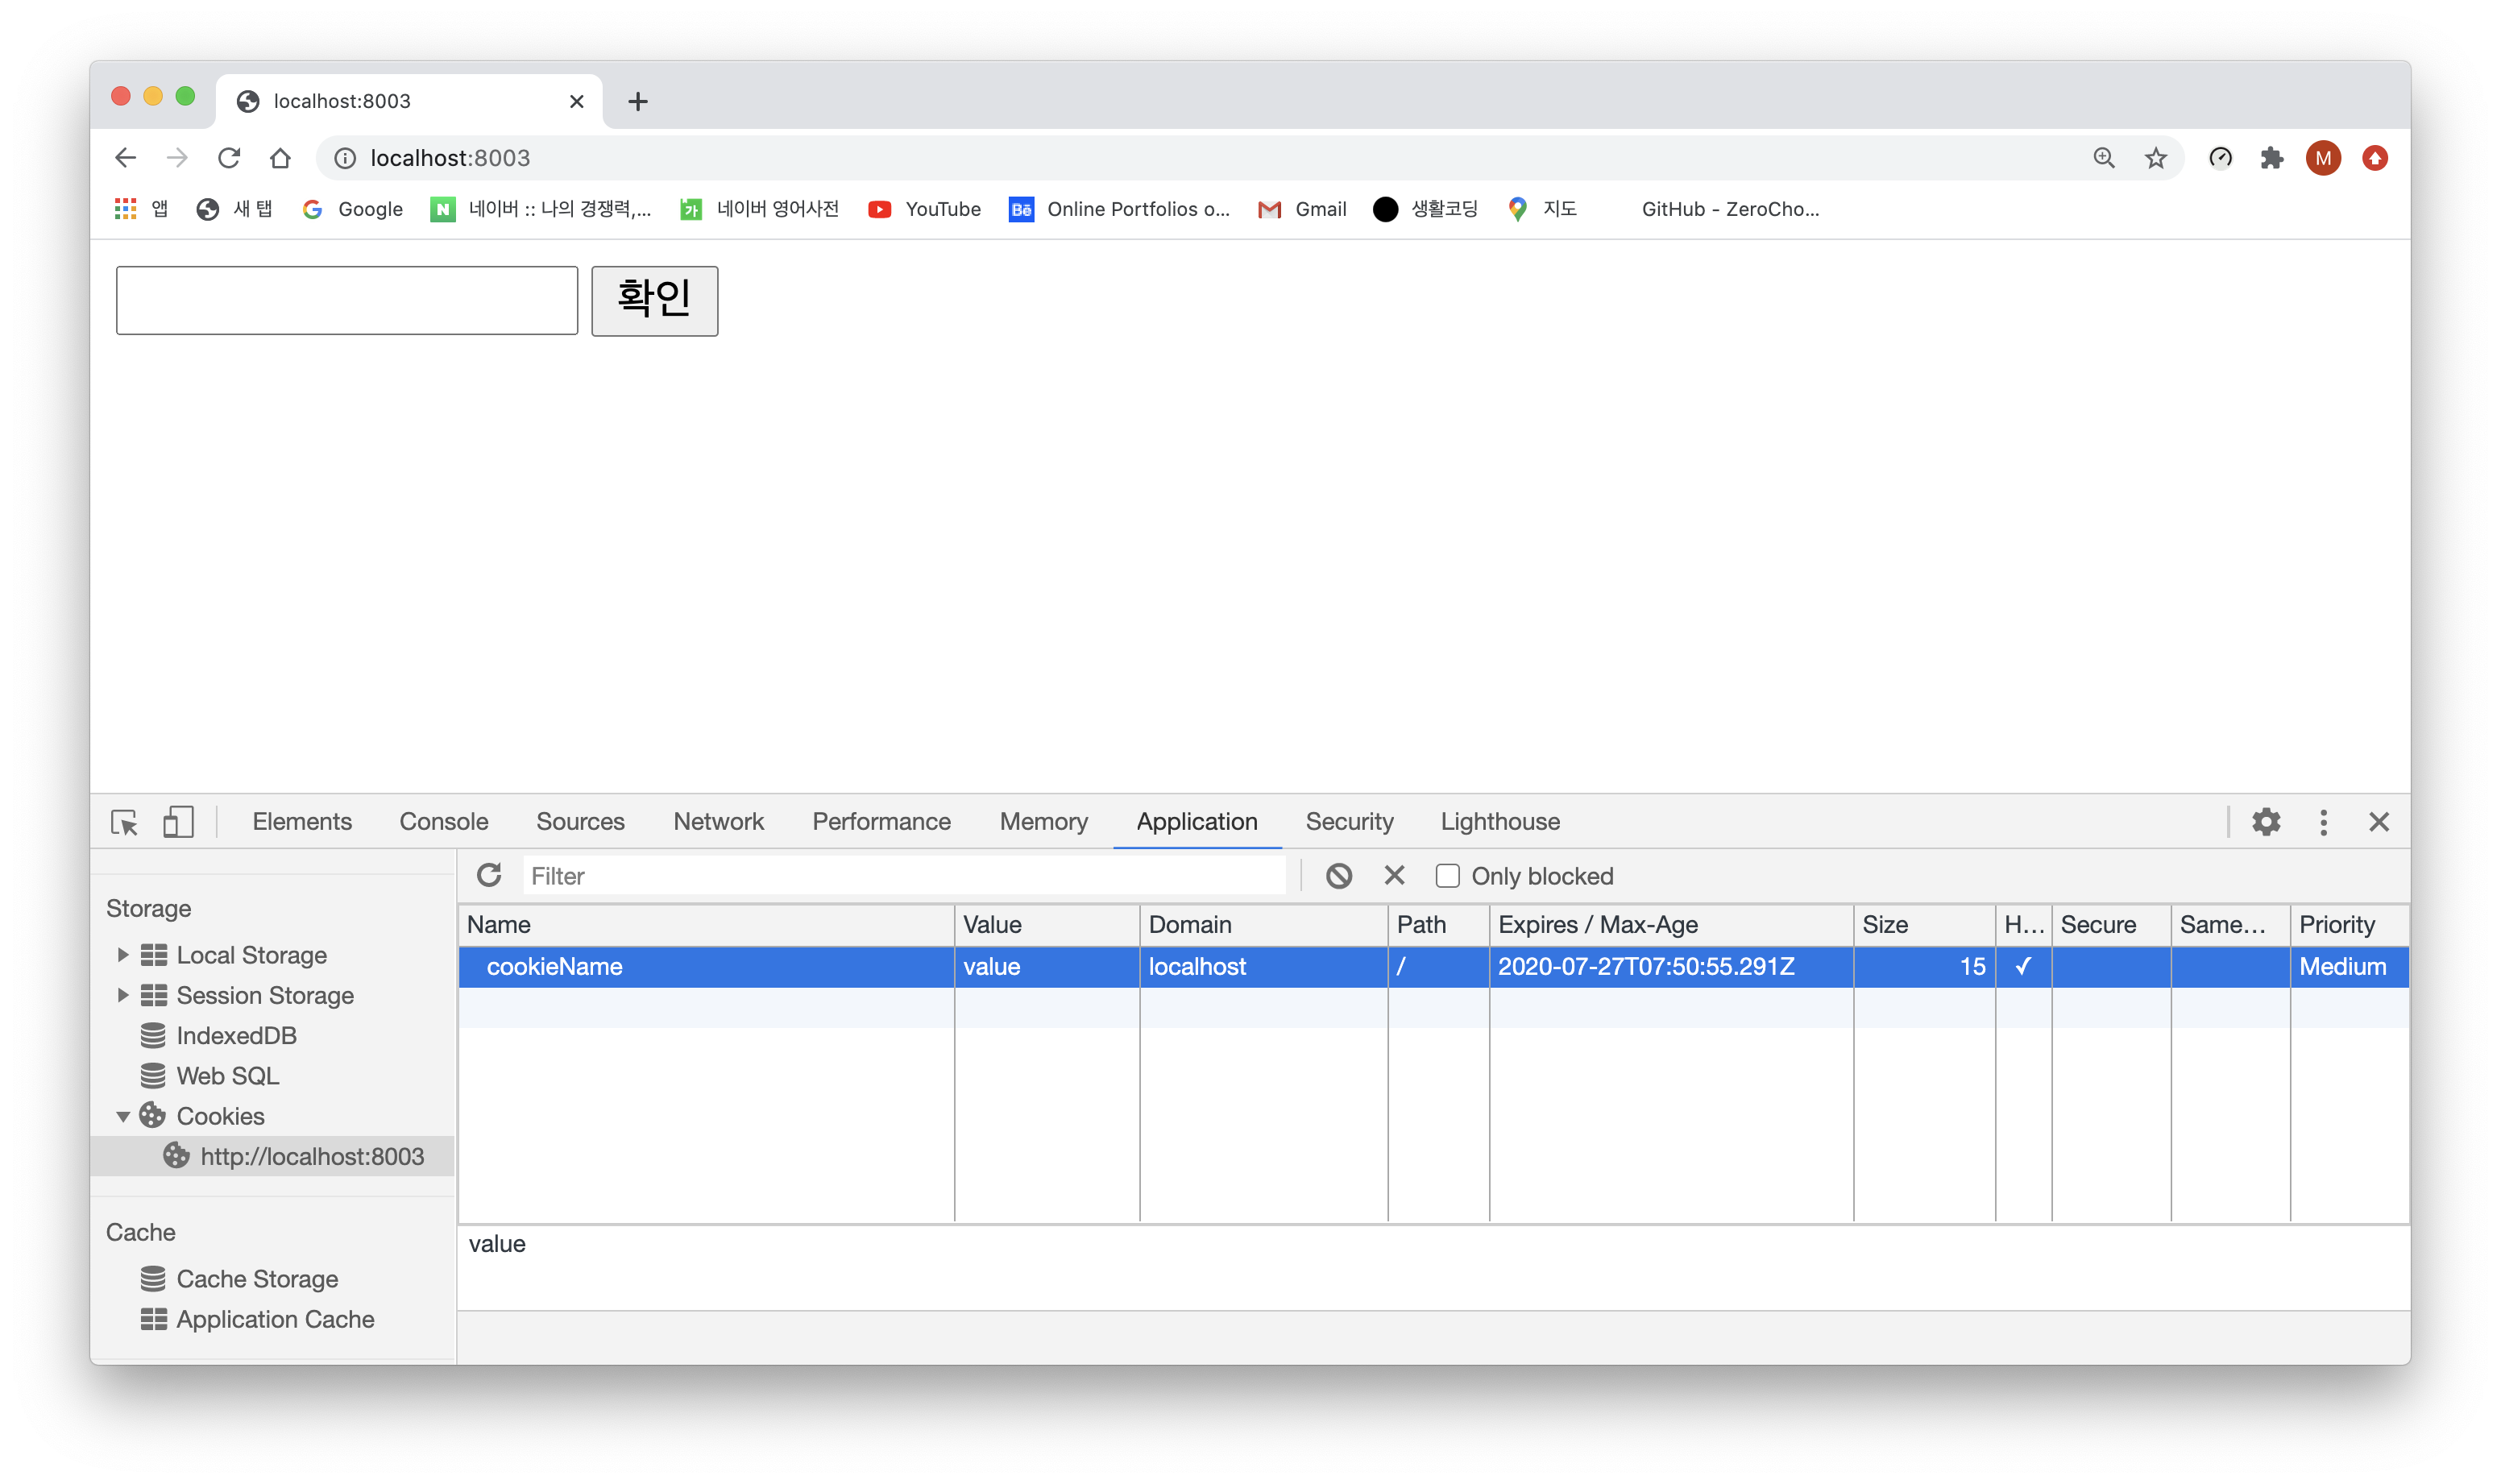
Task: Toggle the device toolbar icon
Action: [178, 822]
